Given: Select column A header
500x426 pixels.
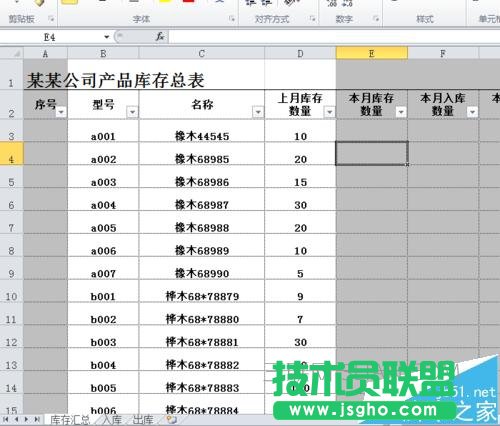Looking at the screenshot, I should [x=45, y=53].
